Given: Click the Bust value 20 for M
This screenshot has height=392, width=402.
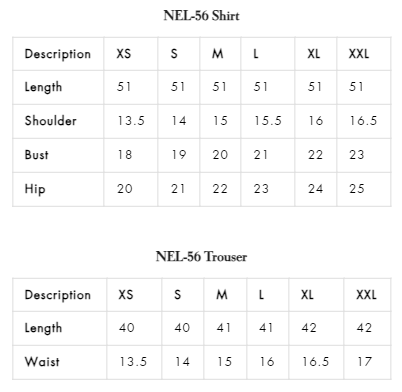Looking at the screenshot, I should pos(220,155).
